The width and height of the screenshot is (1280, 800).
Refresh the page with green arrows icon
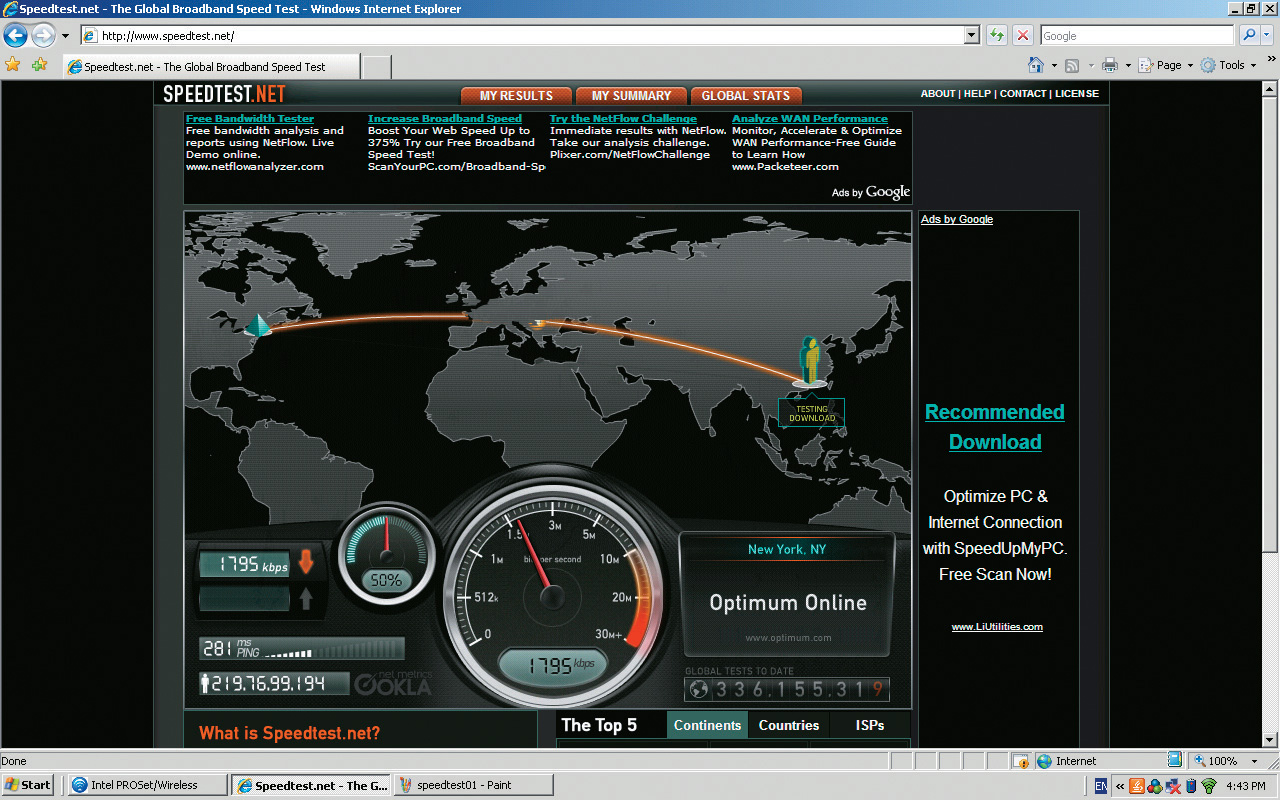[996, 35]
